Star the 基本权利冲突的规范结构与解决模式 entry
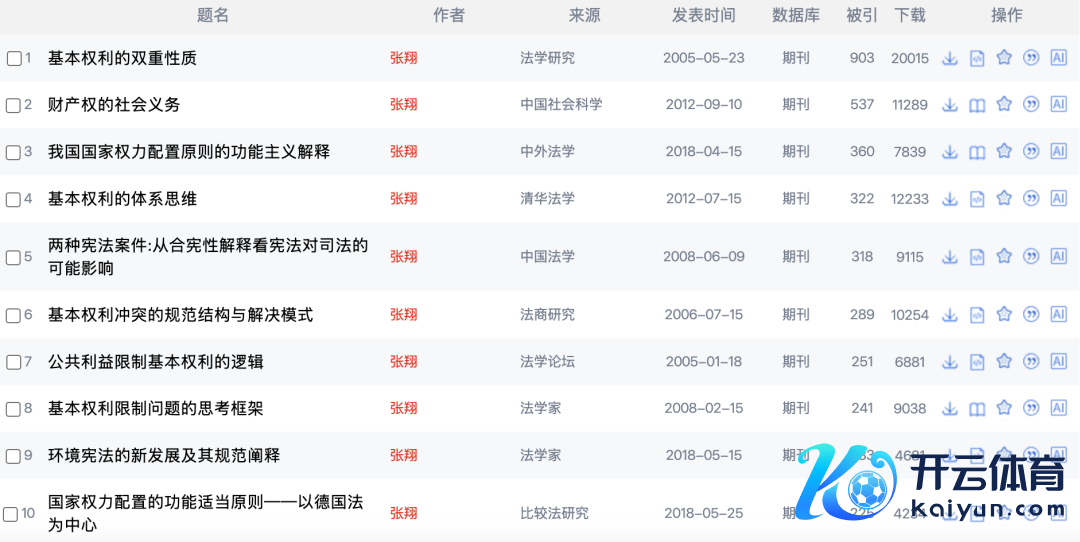 pos(1004,314)
